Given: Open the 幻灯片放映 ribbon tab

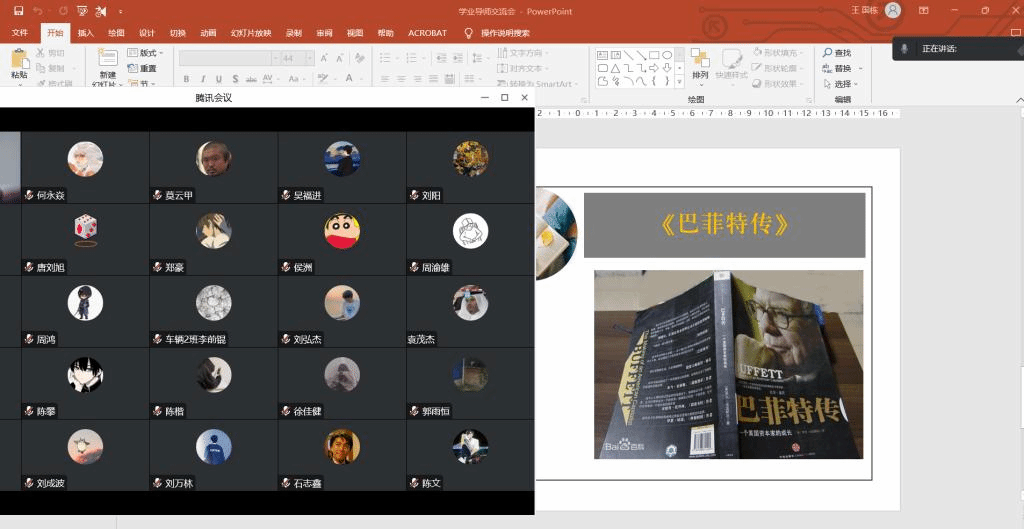Looking at the screenshot, I should click(x=251, y=33).
